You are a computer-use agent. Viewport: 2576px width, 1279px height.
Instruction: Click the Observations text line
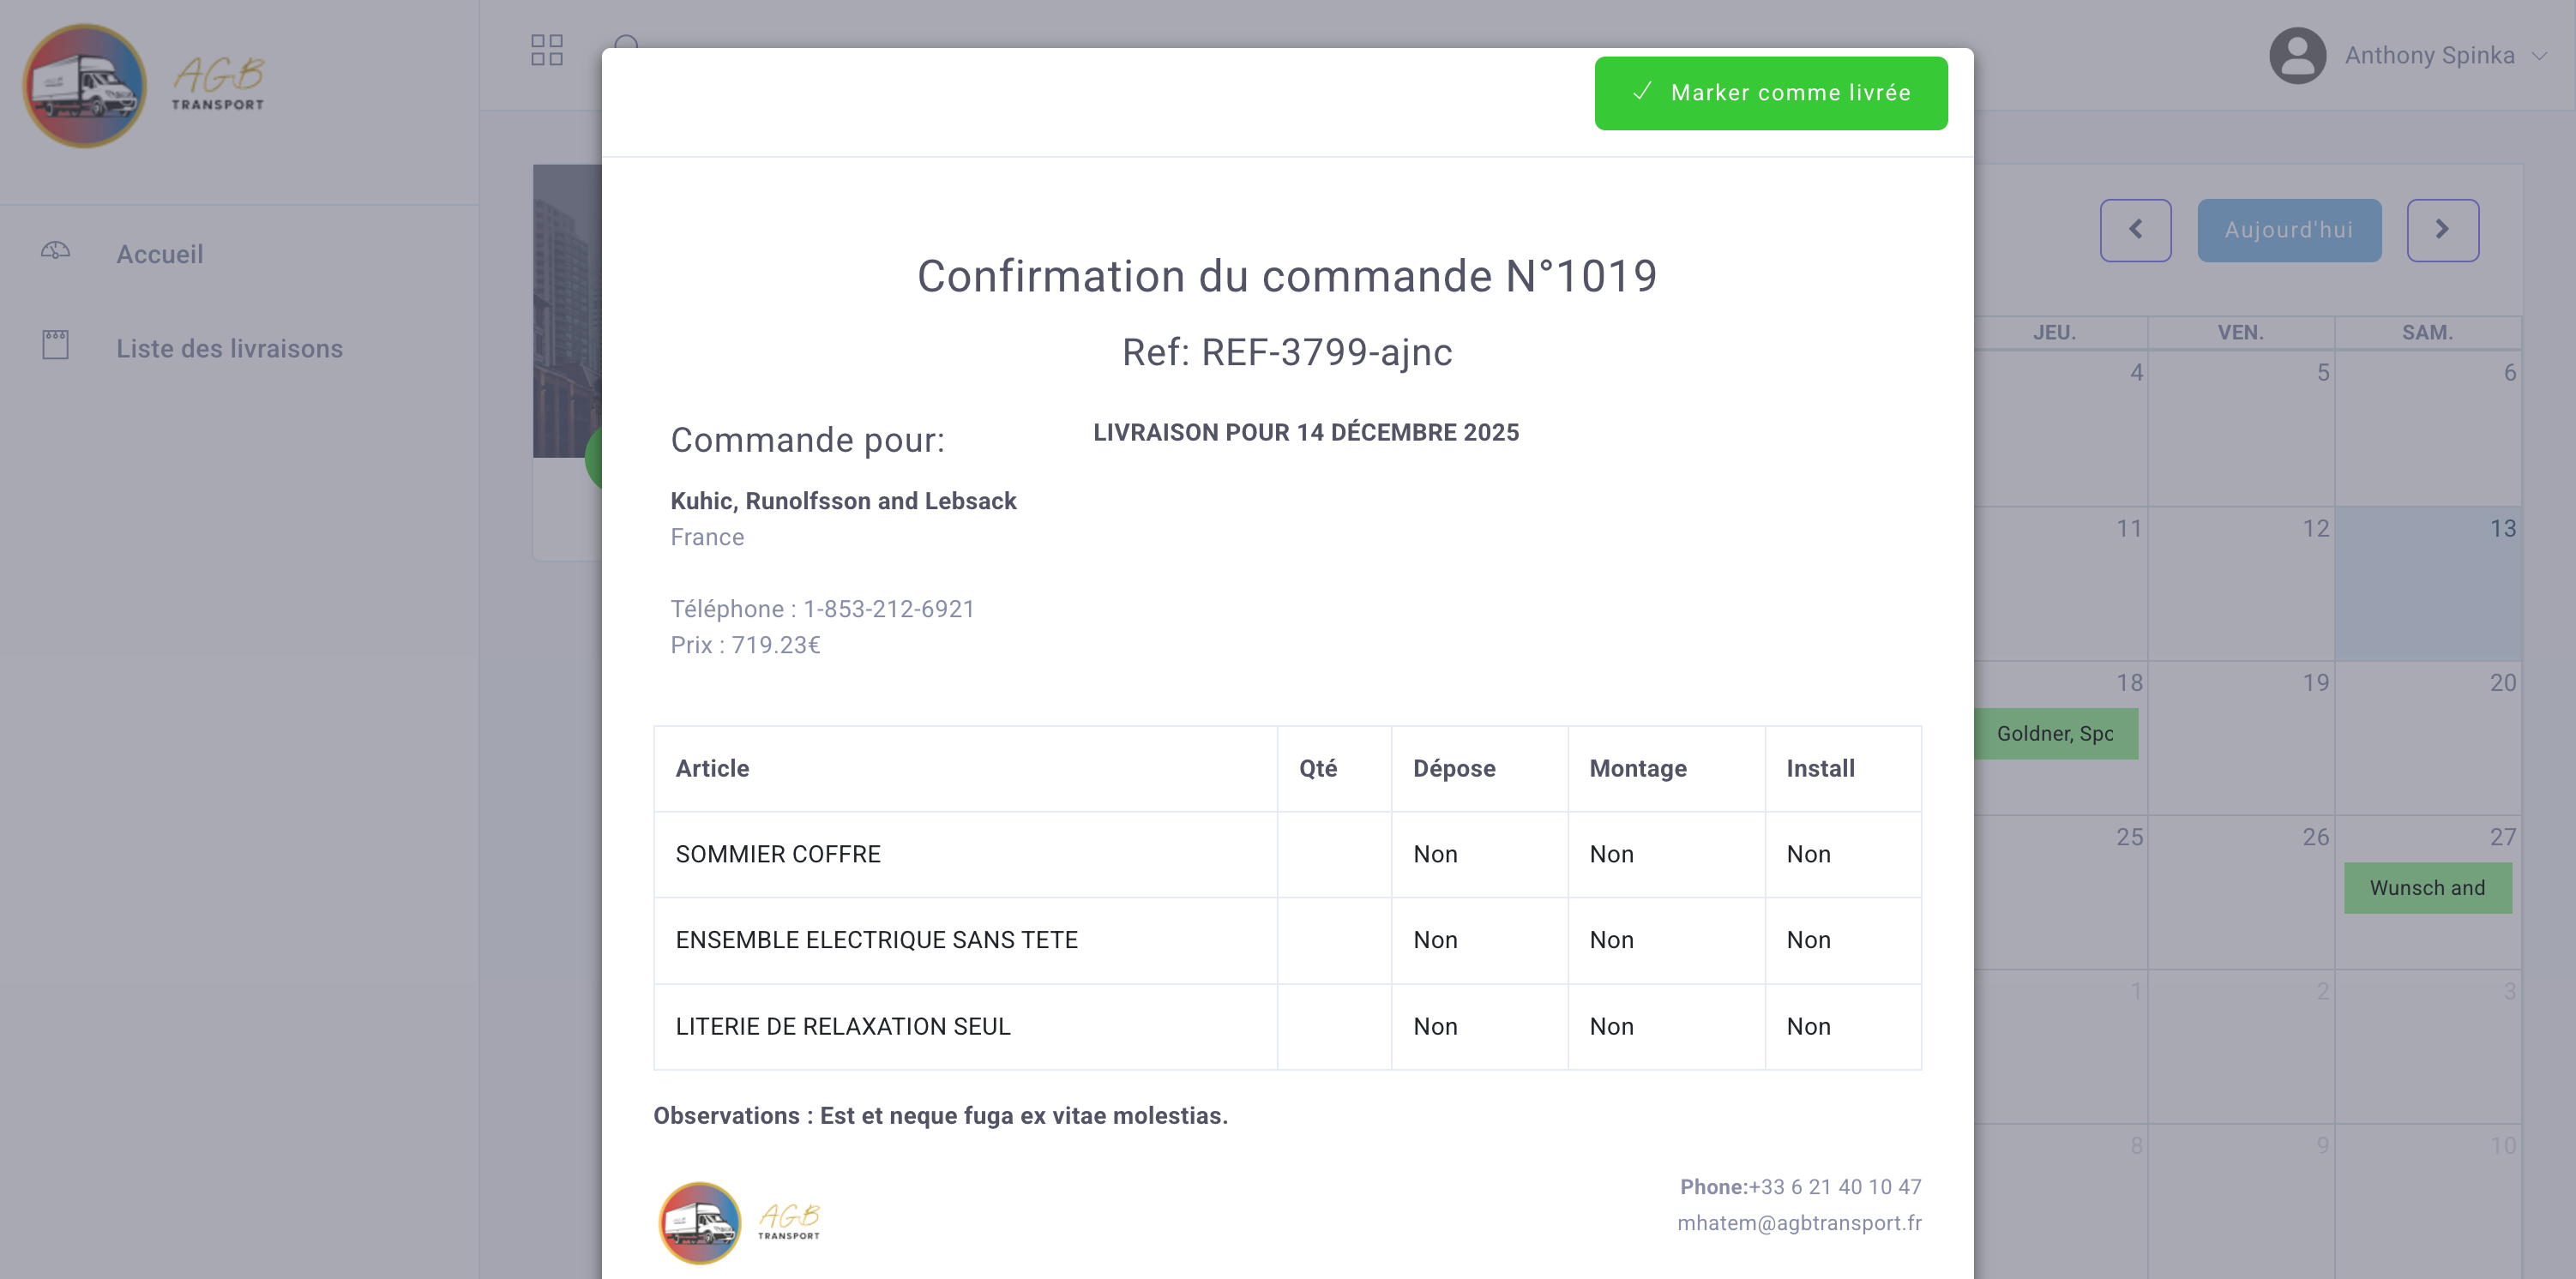tap(940, 1116)
